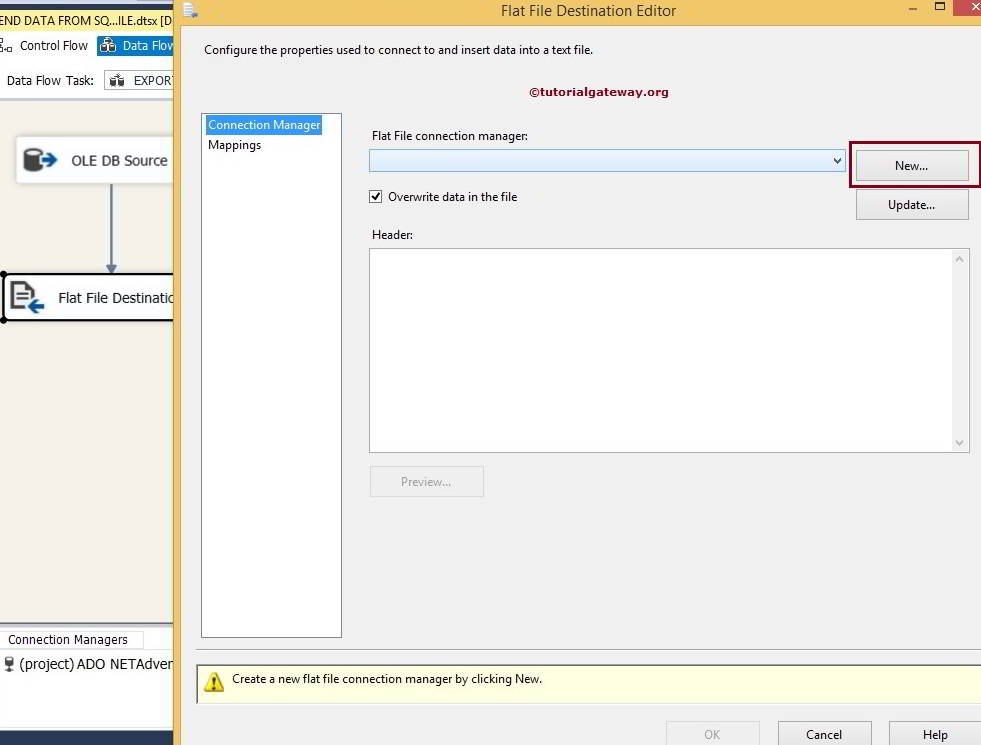Viewport: 981px width, 745px height.
Task: Select Connection Manager in the left pane
Action: (263, 124)
